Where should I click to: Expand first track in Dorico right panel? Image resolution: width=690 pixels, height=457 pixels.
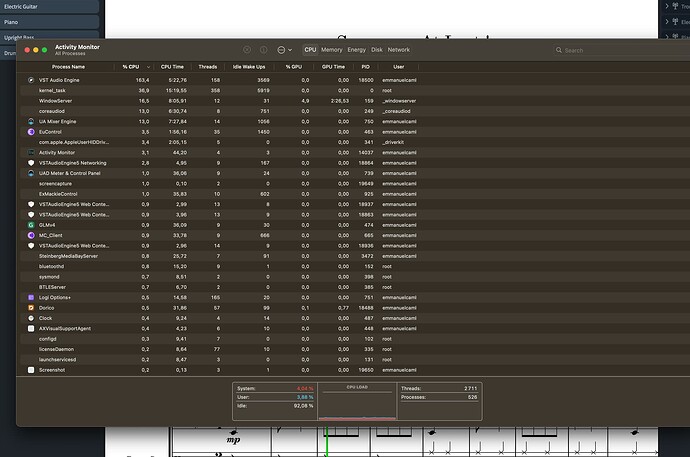[667, 6]
